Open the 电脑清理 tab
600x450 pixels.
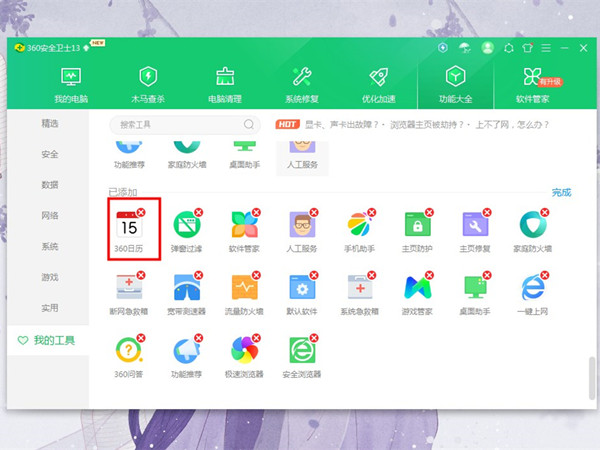[x=225, y=85]
